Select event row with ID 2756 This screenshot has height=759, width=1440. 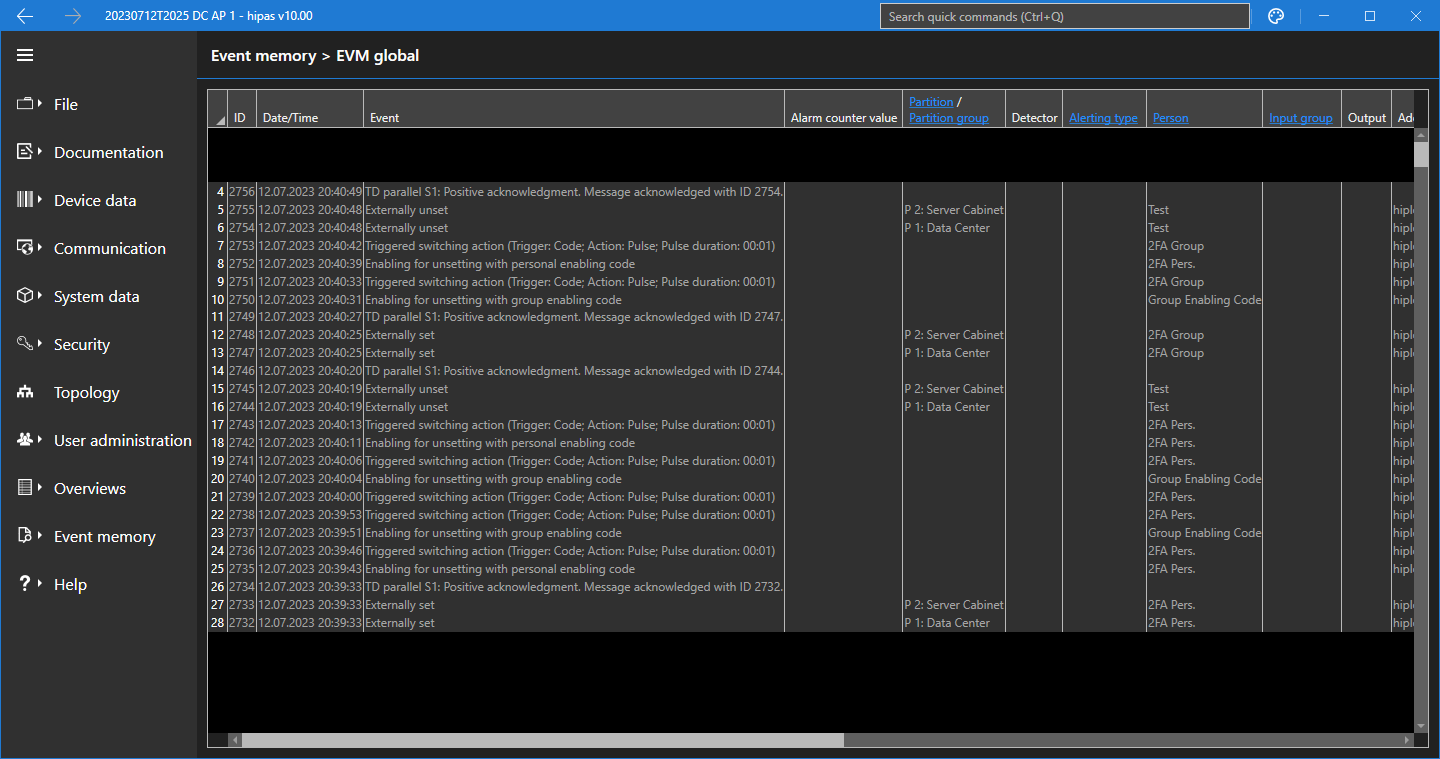point(500,191)
